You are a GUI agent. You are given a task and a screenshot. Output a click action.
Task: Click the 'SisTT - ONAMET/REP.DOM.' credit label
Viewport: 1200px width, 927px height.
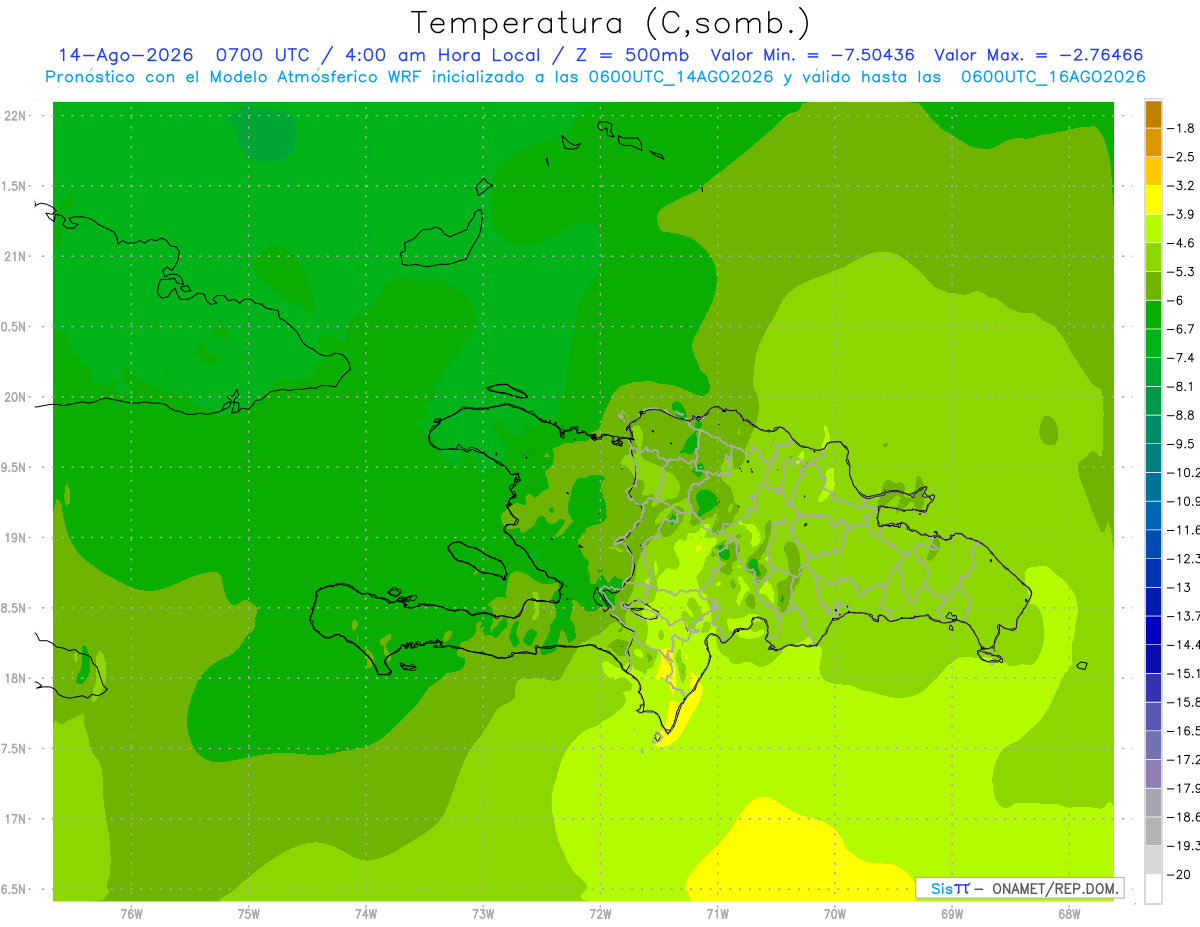tap(1020, 888)
